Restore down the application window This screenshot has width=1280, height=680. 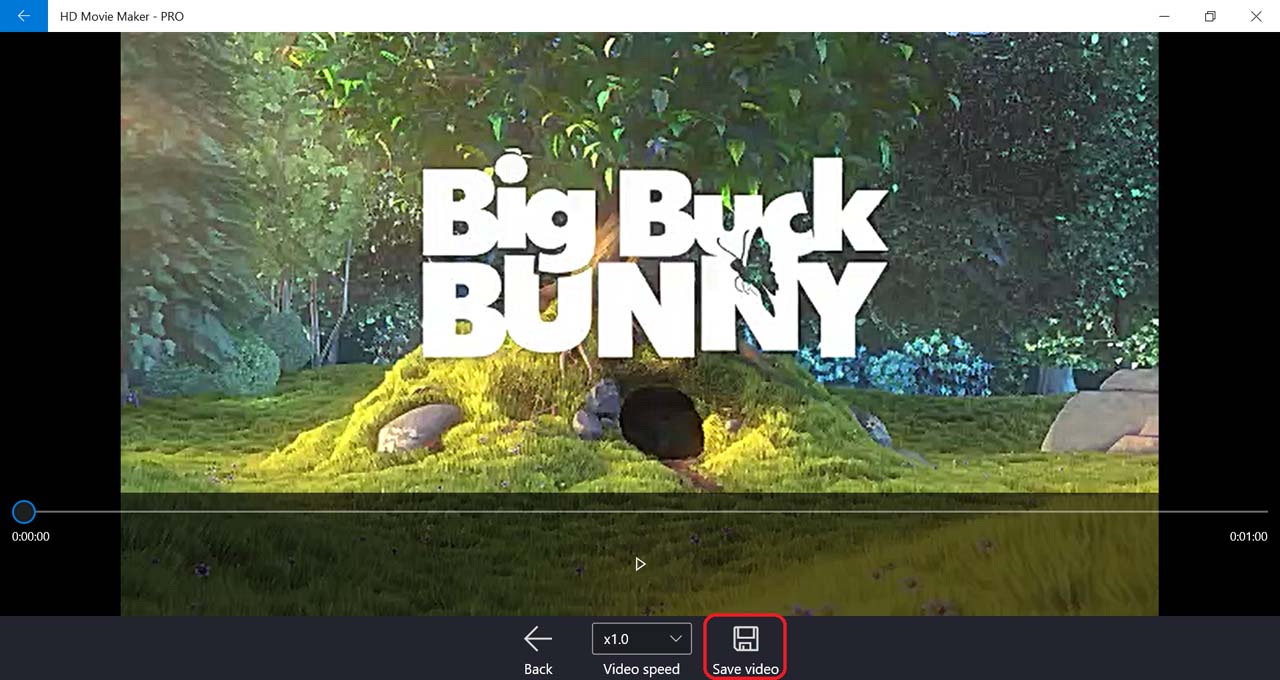[x=1210, y=16]
